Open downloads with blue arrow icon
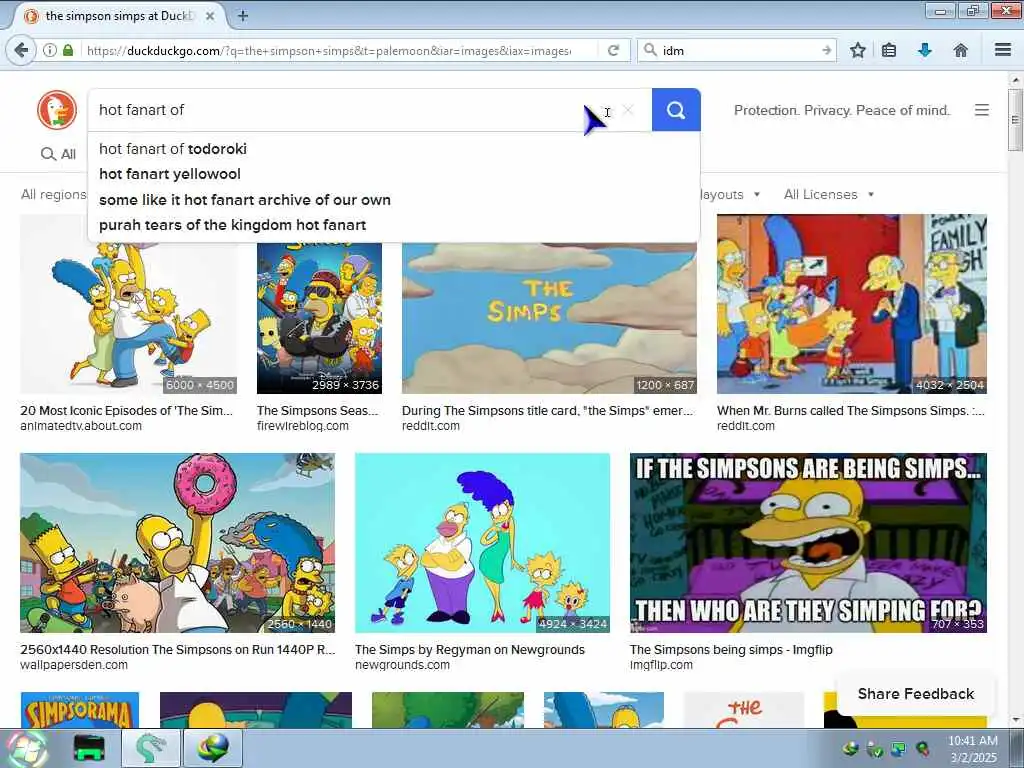1024x768 pixels. click(x=925, y=50)
